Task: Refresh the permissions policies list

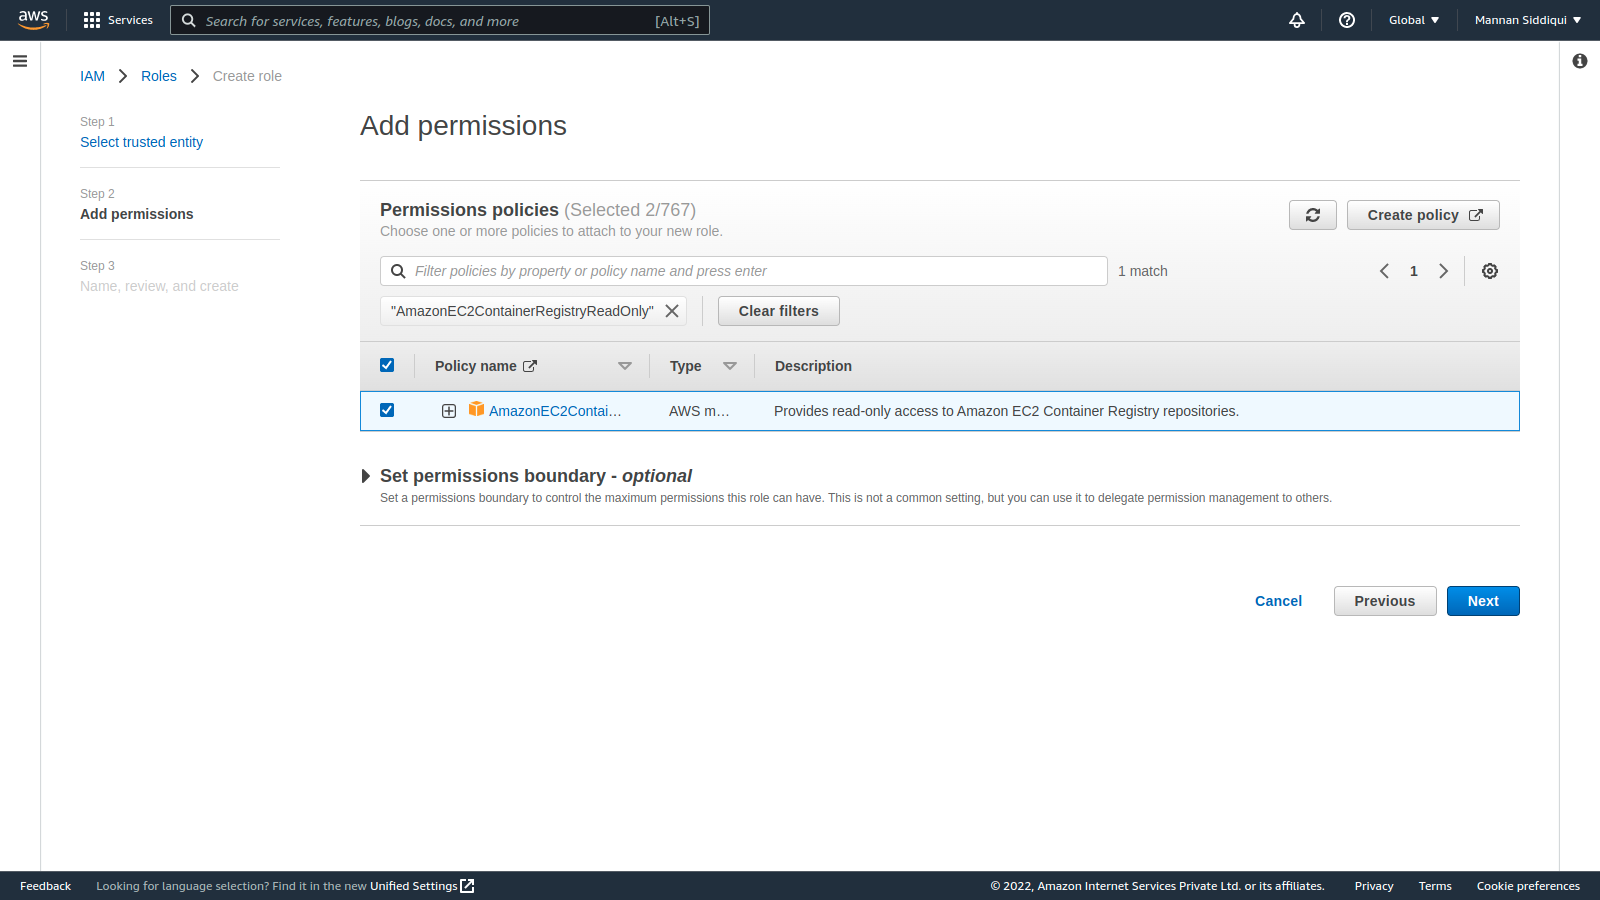Action: point(1312,214)
